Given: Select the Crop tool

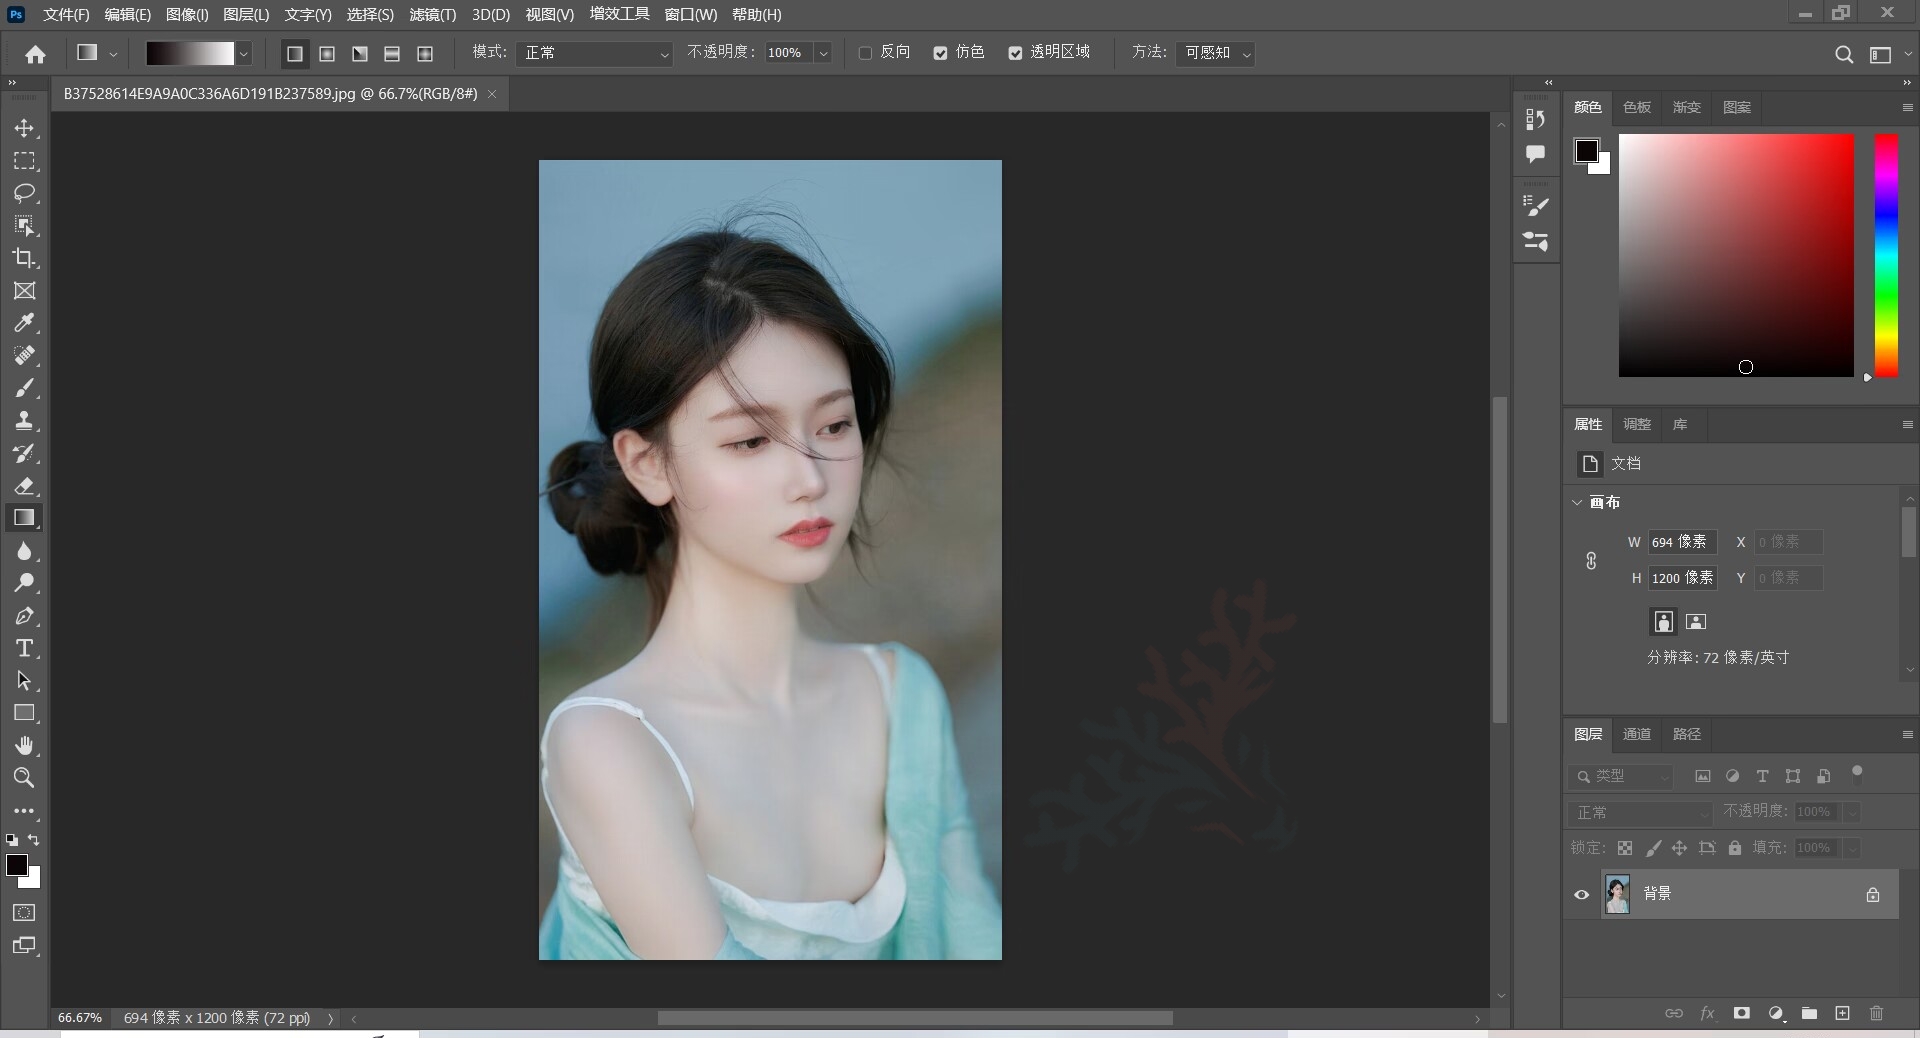Looking at the screenshot, I should tap(24, 258).
